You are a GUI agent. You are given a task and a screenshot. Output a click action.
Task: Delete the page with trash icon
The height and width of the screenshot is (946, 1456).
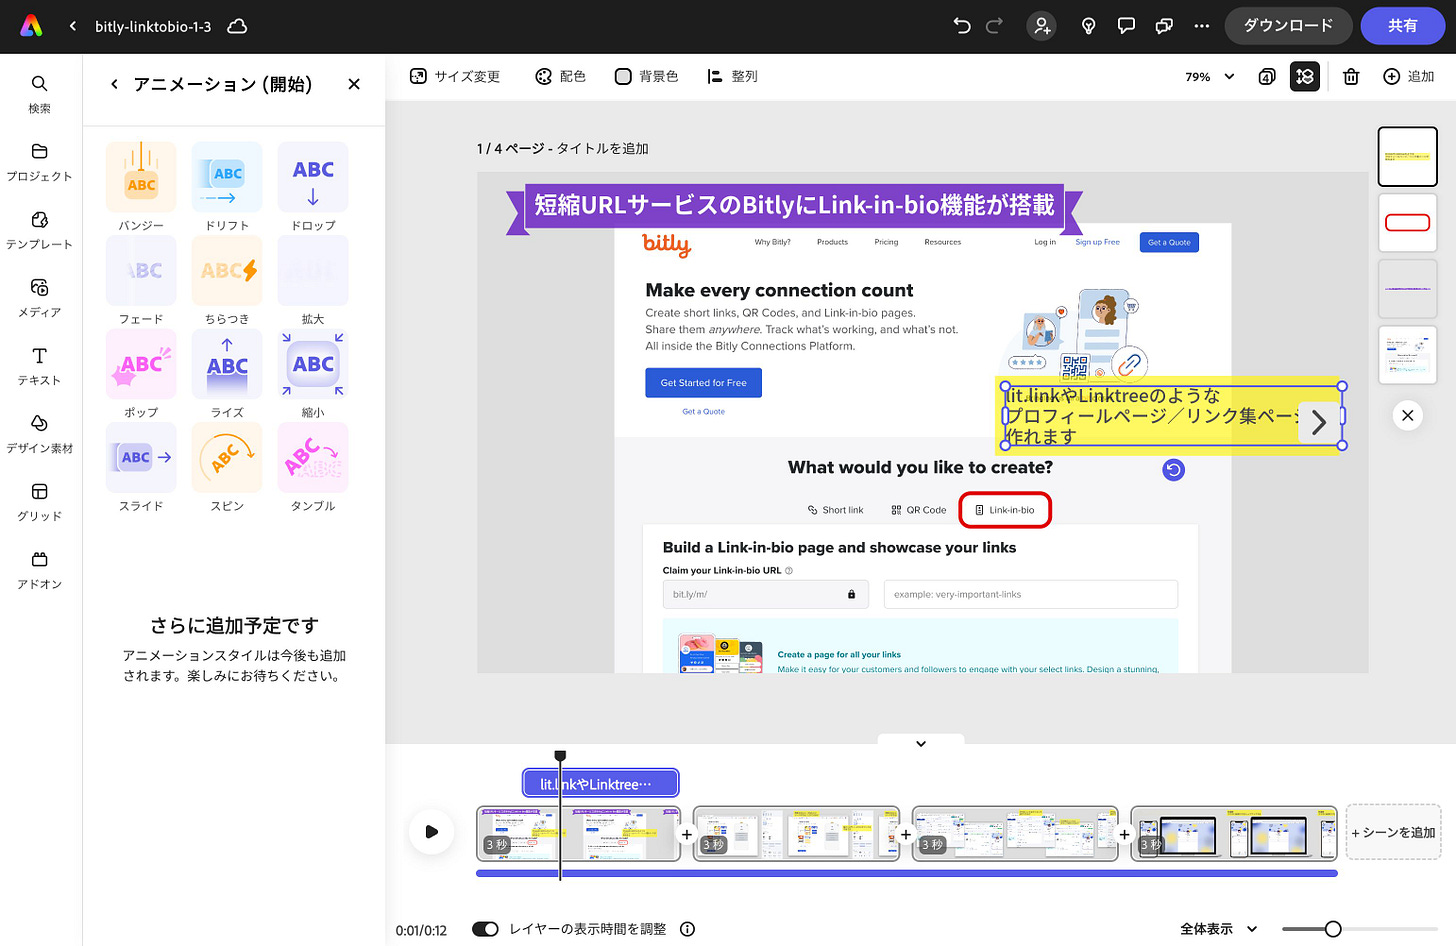(1351, 76)
